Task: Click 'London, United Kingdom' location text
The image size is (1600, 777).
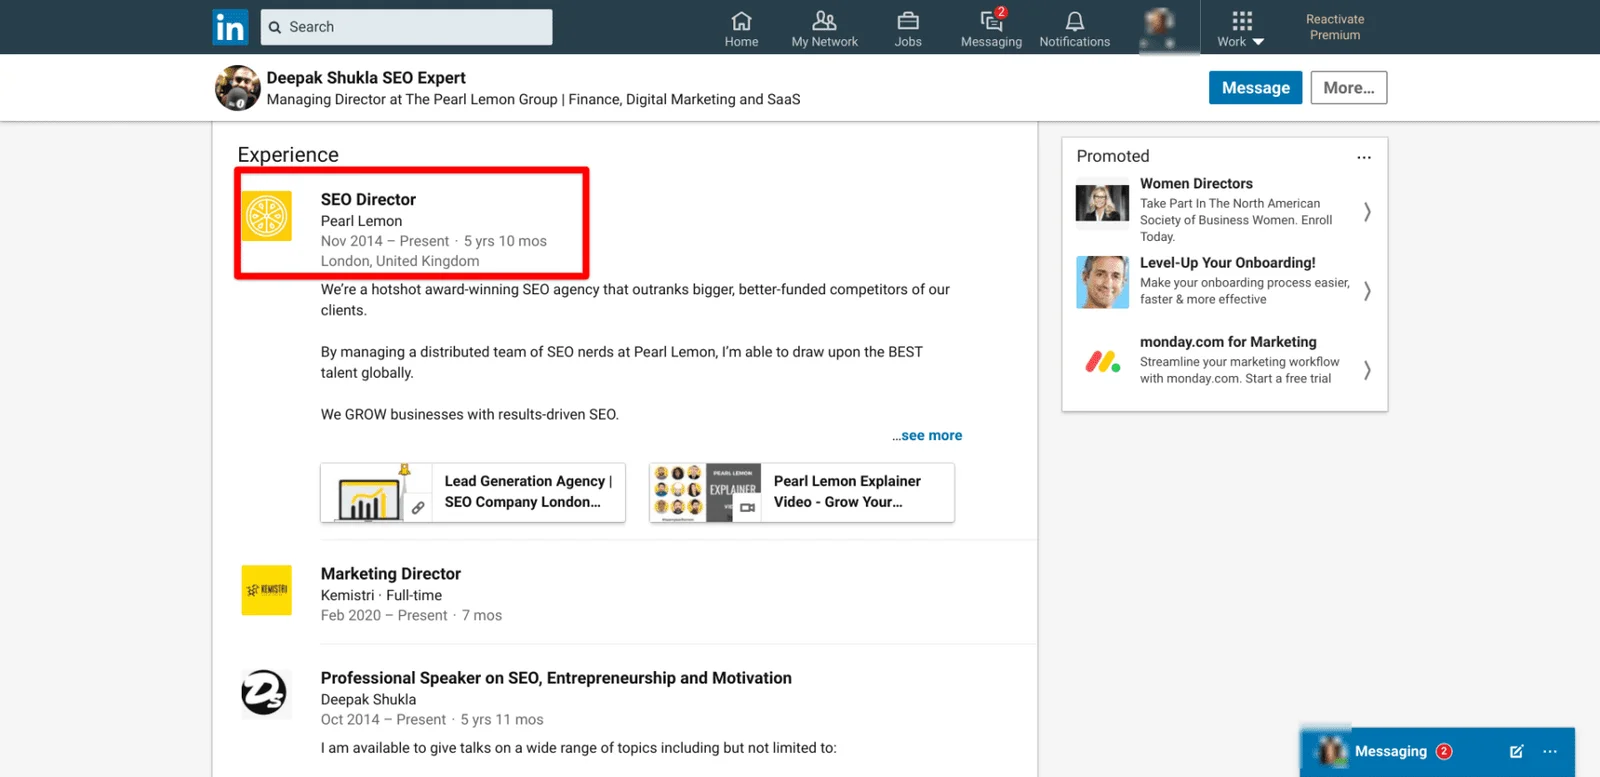Action: [x=400, y=261]
